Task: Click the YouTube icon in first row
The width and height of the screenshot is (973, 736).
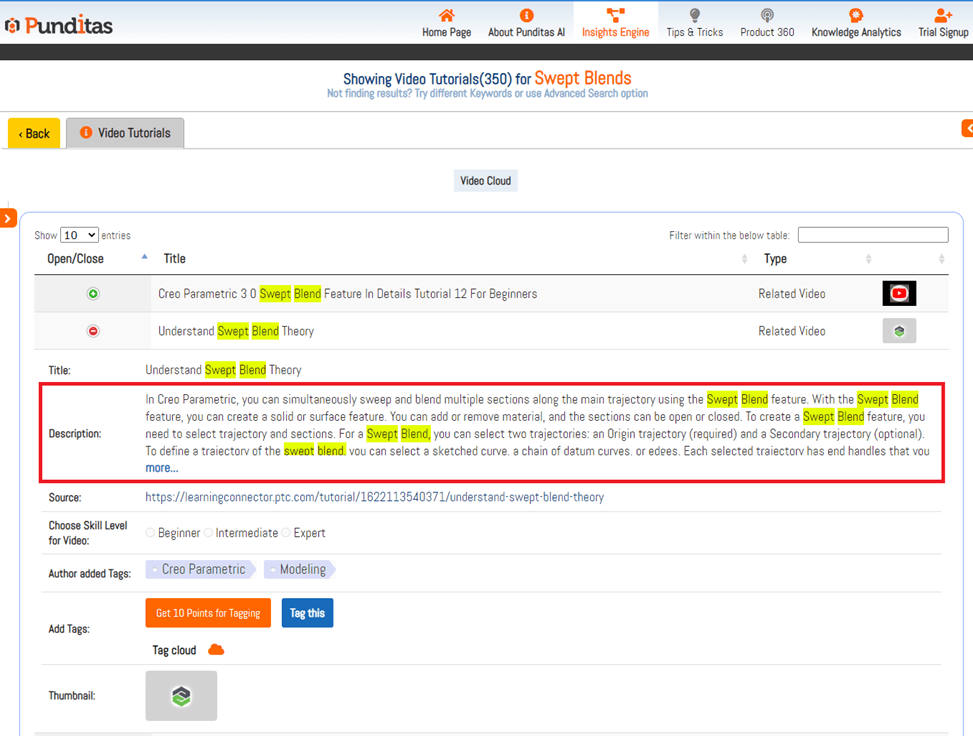Action: (899, 294)
